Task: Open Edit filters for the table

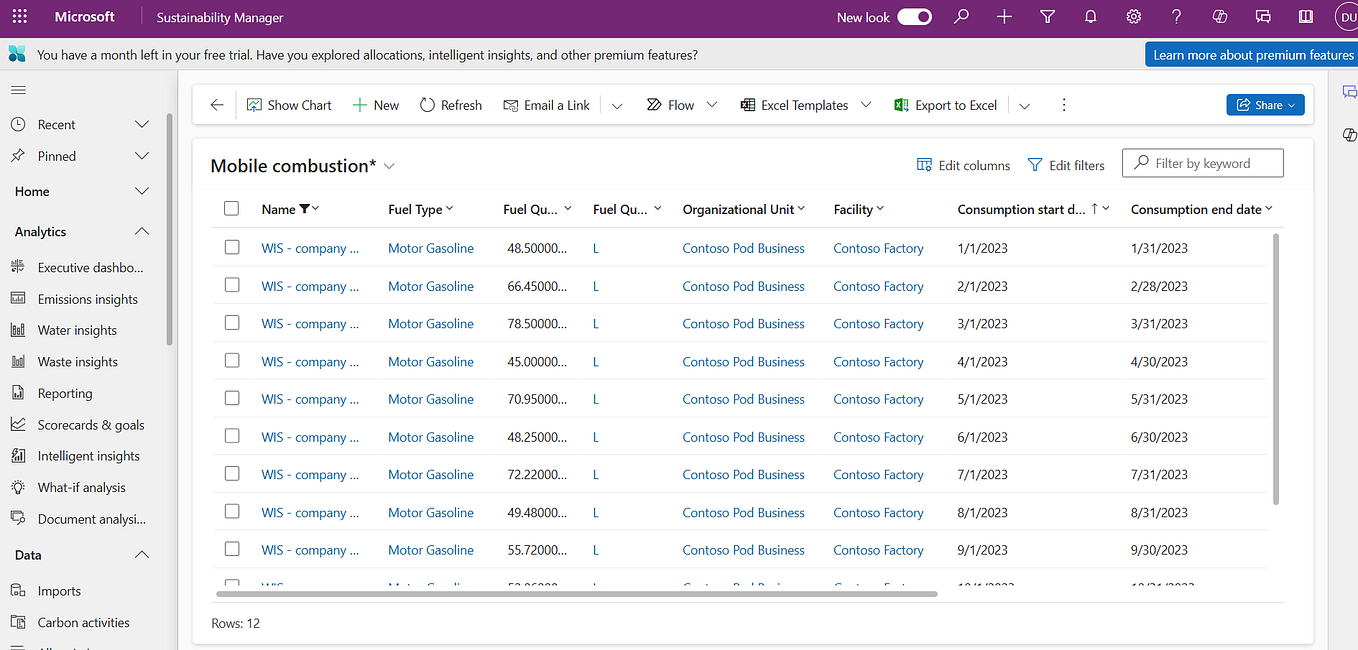Action: [x=1066, y=165]
